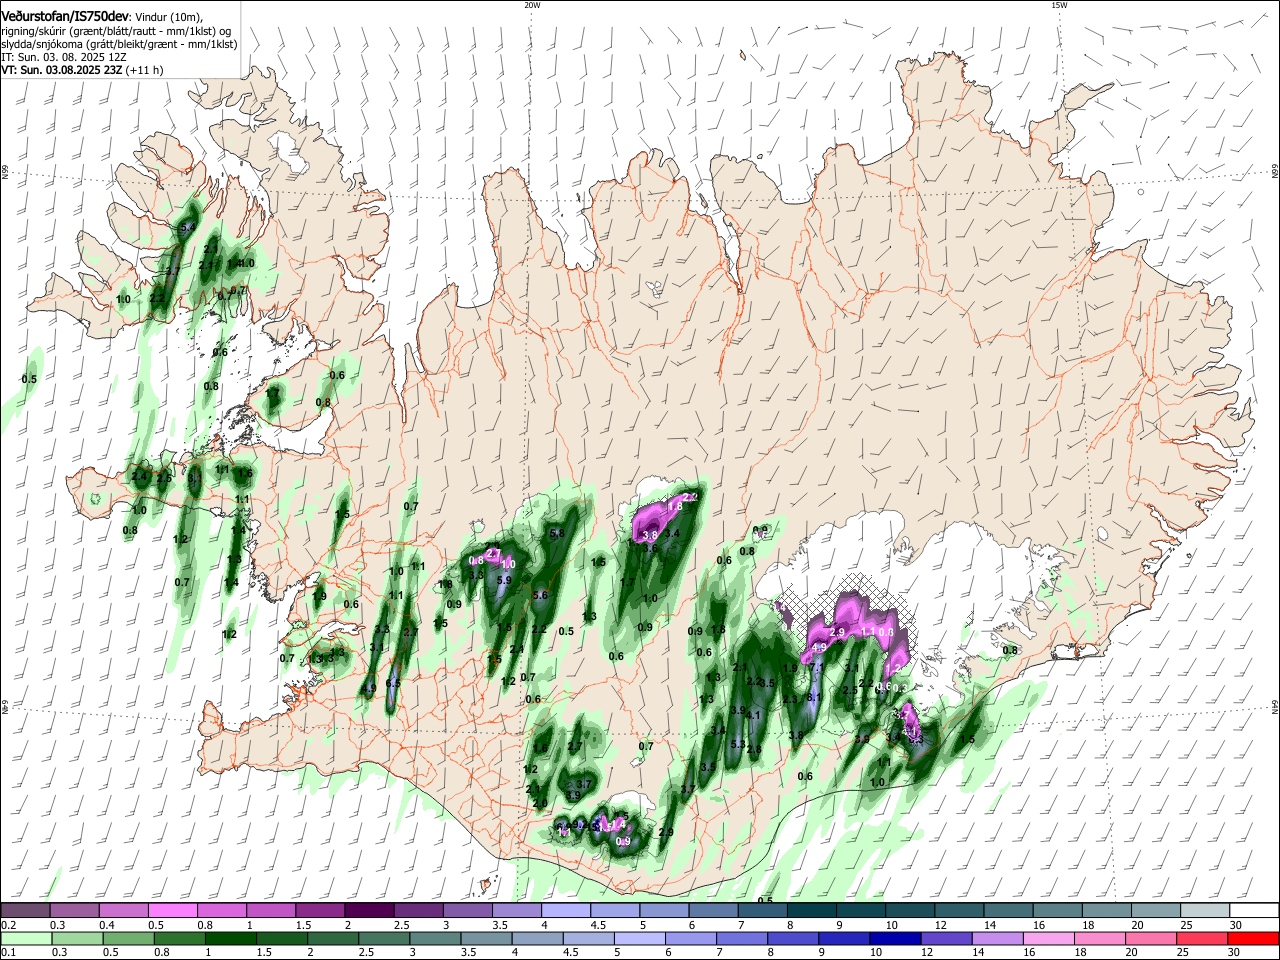Select the bright pink 0.5 snow legend swatch
Image resolution: width=1280 pixels, height=960 pixels.
pyautogui.click(x=172, y=910)
